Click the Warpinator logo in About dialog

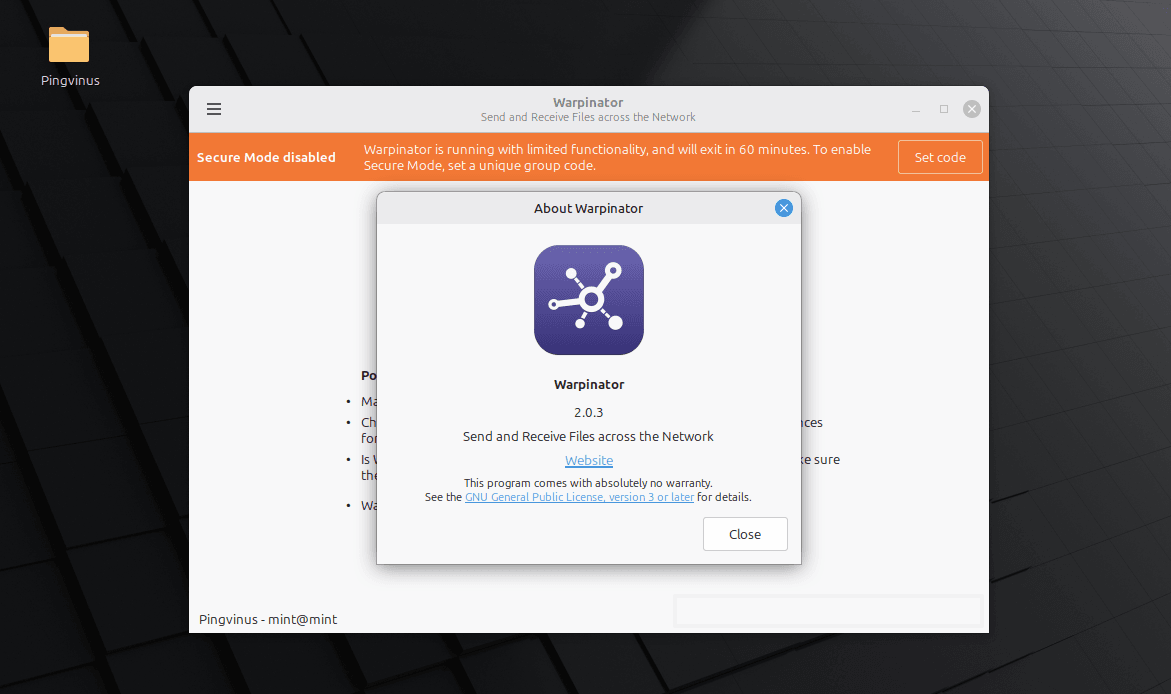click(x=588, y=300)
